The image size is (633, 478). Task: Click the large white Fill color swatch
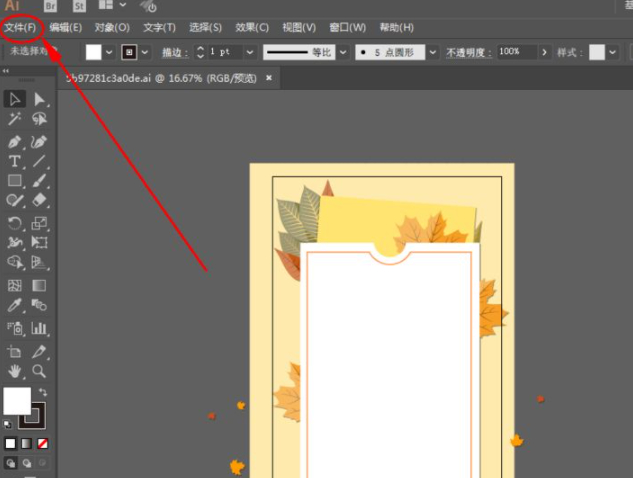pyautogui.click(x=17, y=401)
